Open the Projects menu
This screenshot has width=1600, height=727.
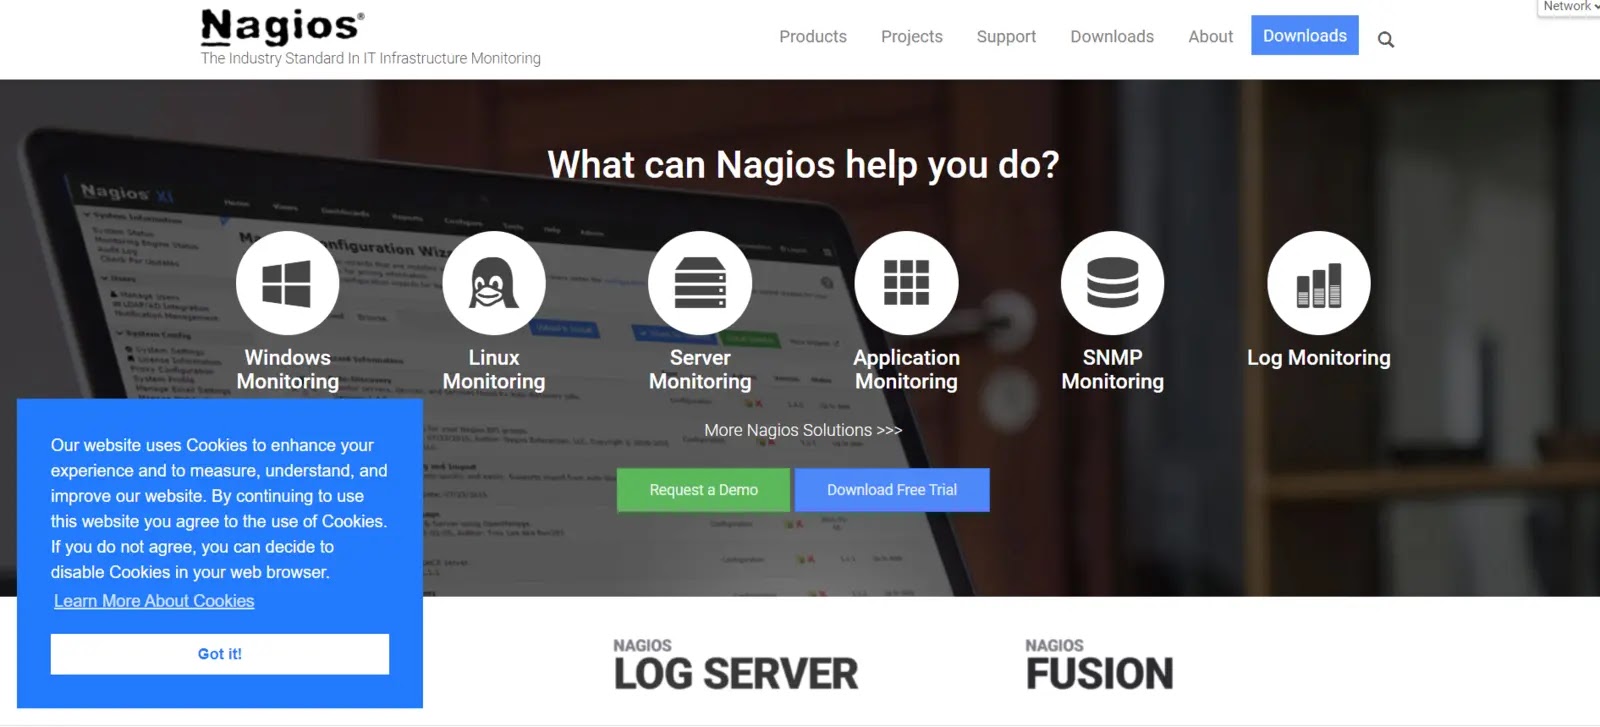(912, 36)
